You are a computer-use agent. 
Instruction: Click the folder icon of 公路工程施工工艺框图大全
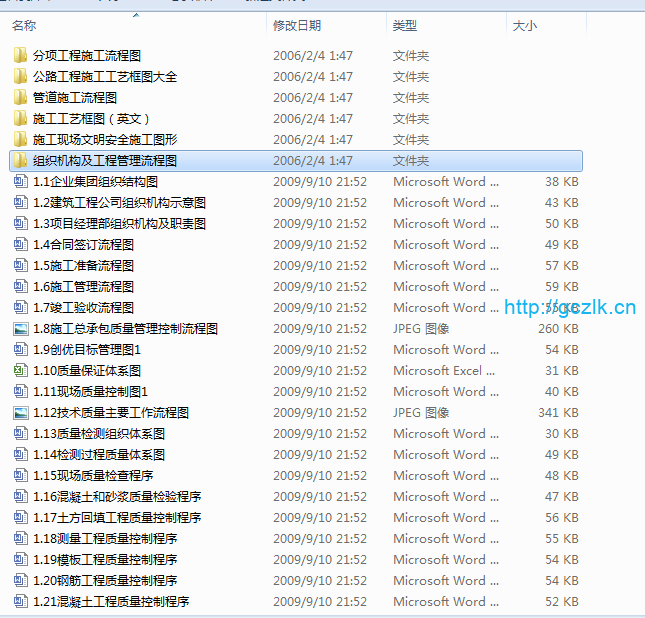coord(20,77)
